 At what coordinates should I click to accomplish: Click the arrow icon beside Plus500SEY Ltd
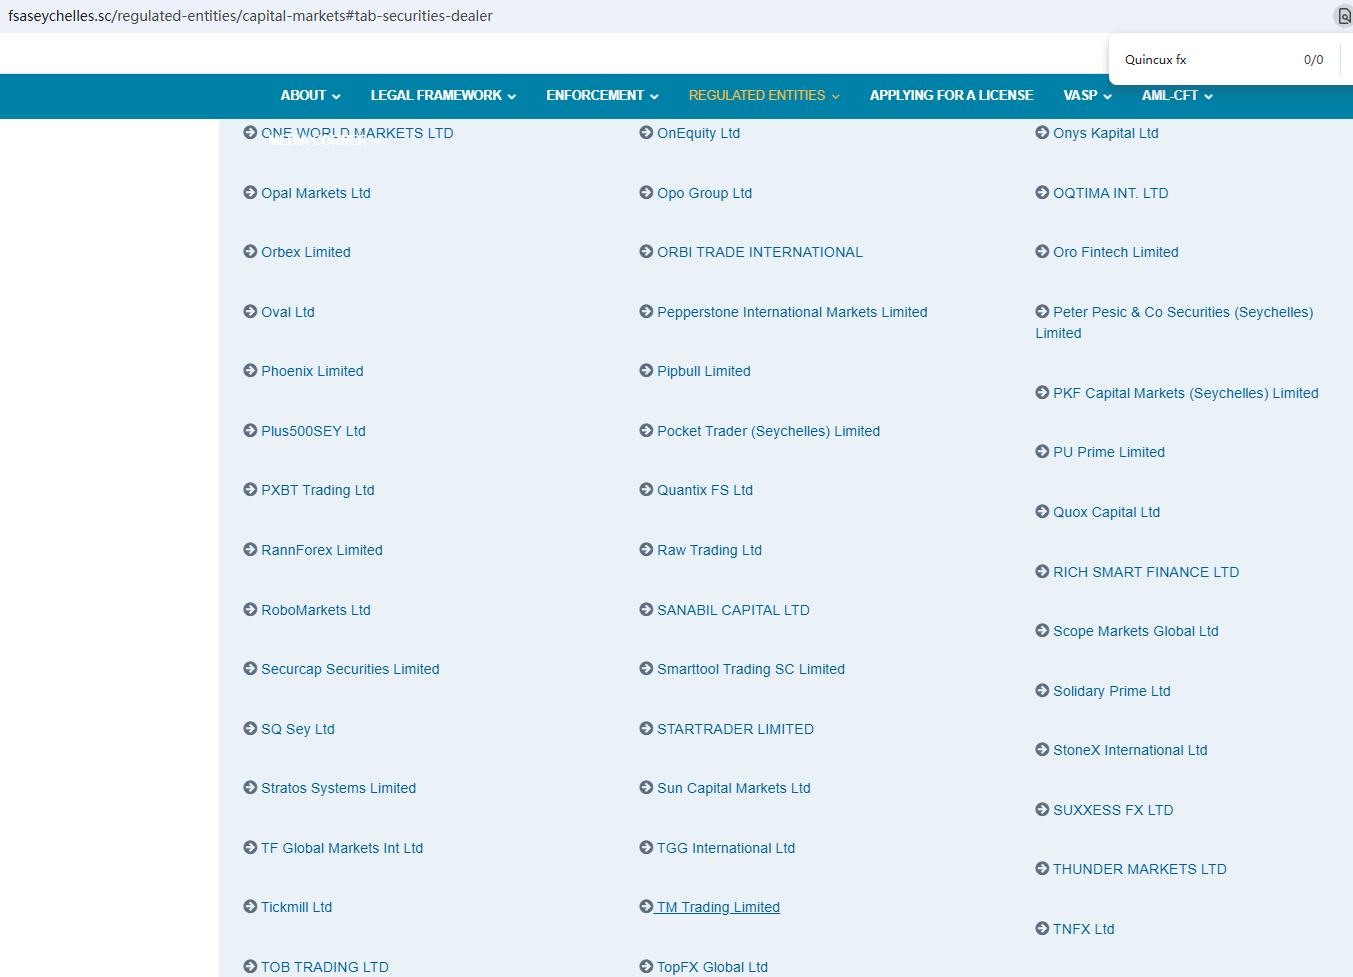pyautogui.click(x=250, y=430)
